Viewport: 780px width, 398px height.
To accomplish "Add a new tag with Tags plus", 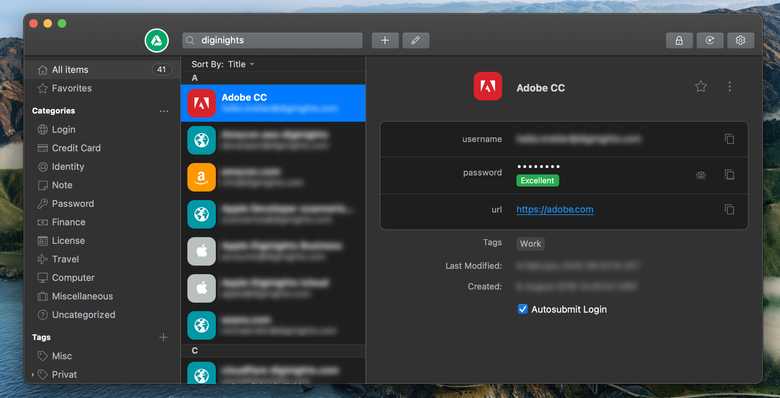I will pos(163,337).
